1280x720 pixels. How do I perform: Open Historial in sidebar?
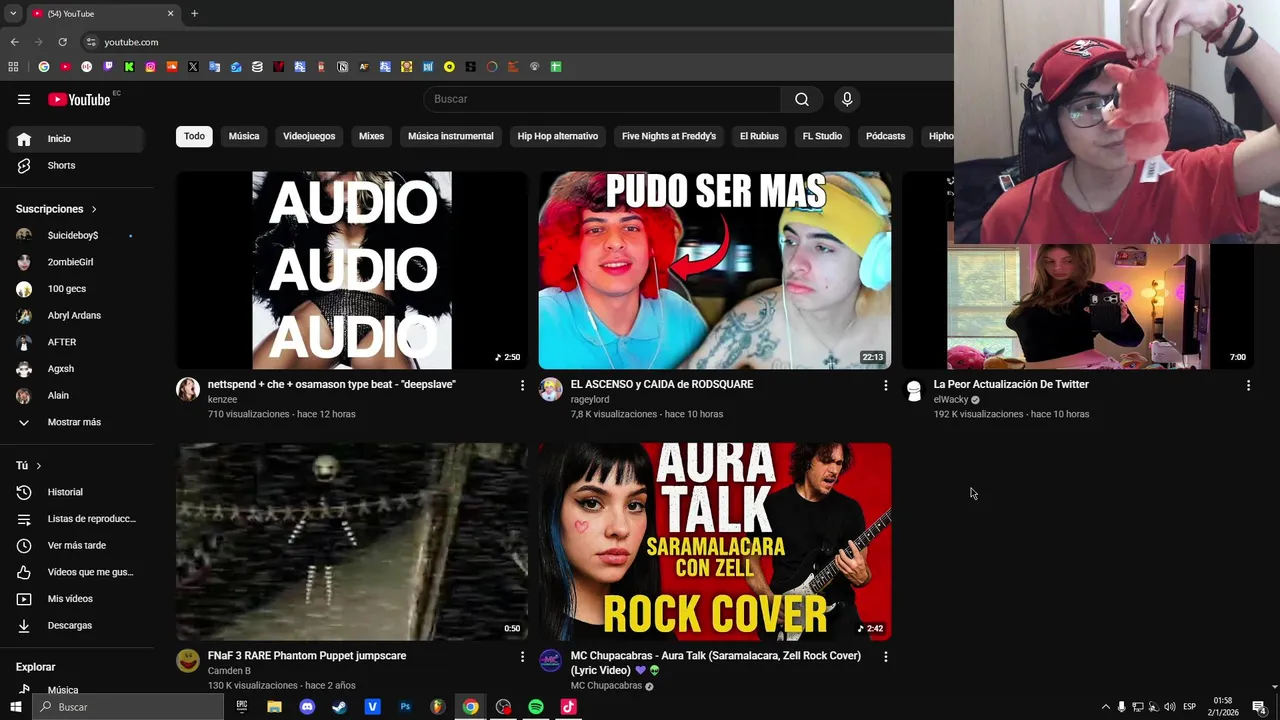point(76,492)
